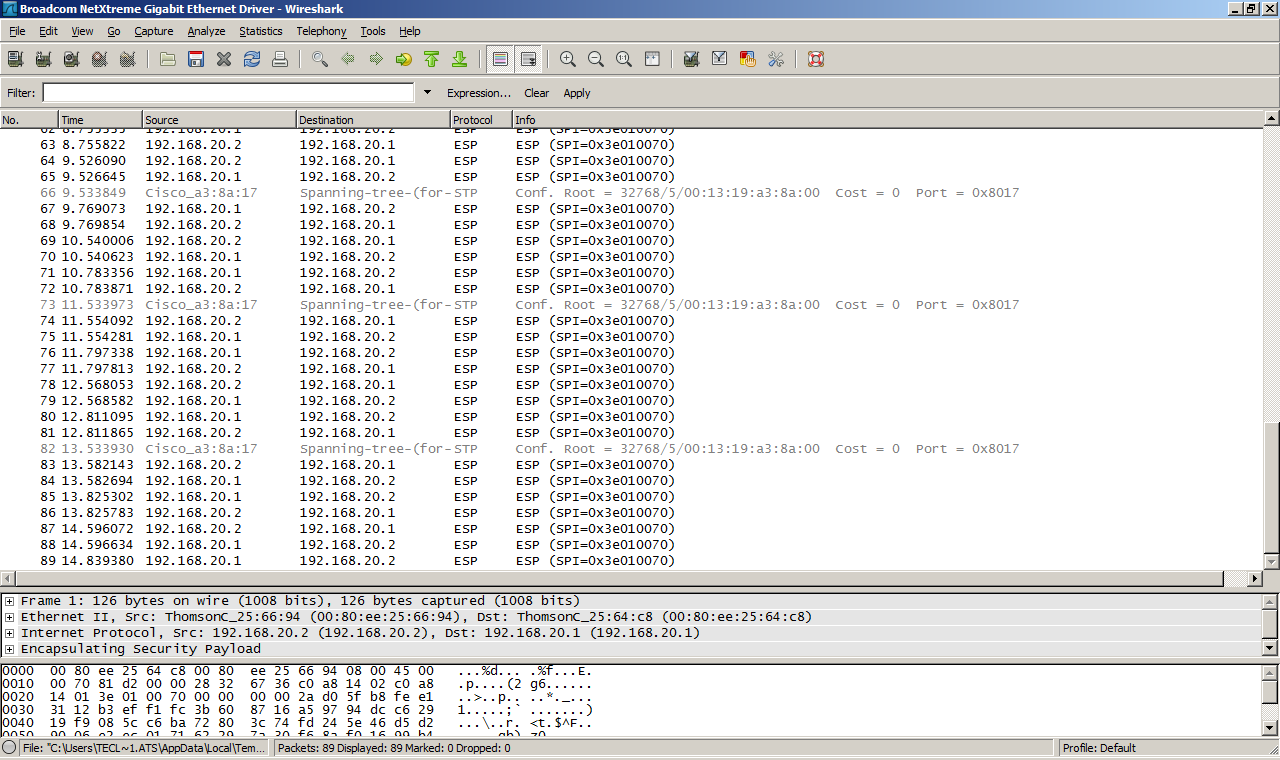Restart the running capture icon
The image size is (1280, 760).
[127, 59]
